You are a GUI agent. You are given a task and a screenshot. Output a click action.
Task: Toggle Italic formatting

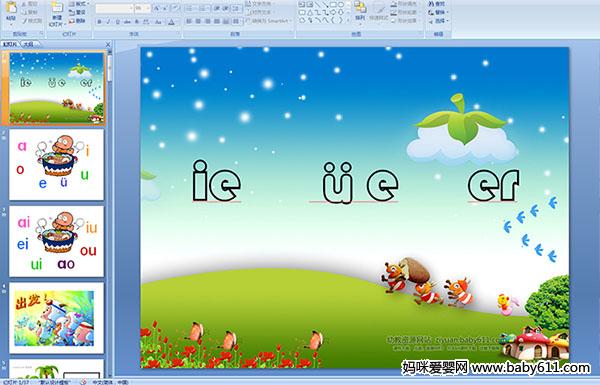click(108, 22)
